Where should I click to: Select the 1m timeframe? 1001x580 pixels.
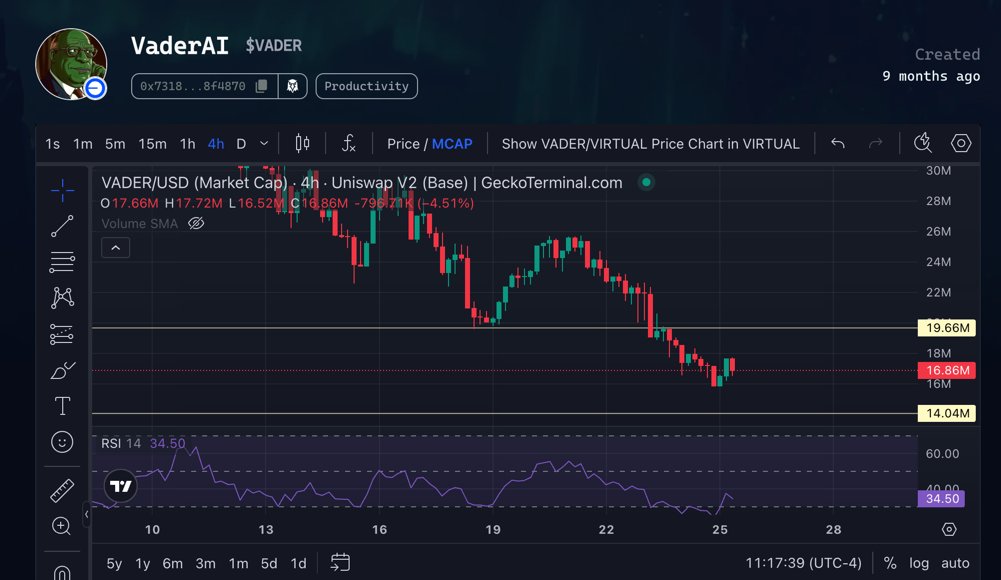click(82, 144)
